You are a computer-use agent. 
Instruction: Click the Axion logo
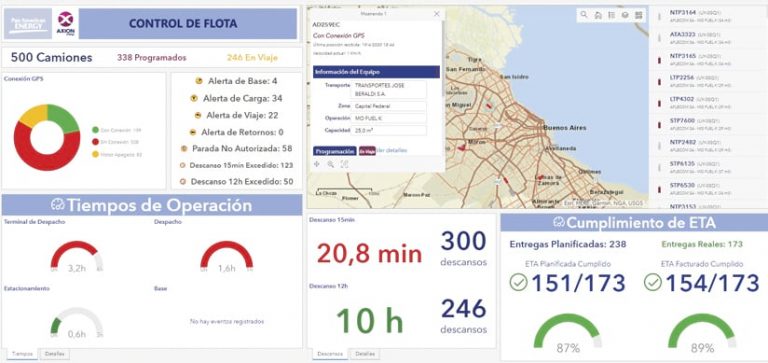[x=66, y=23]
